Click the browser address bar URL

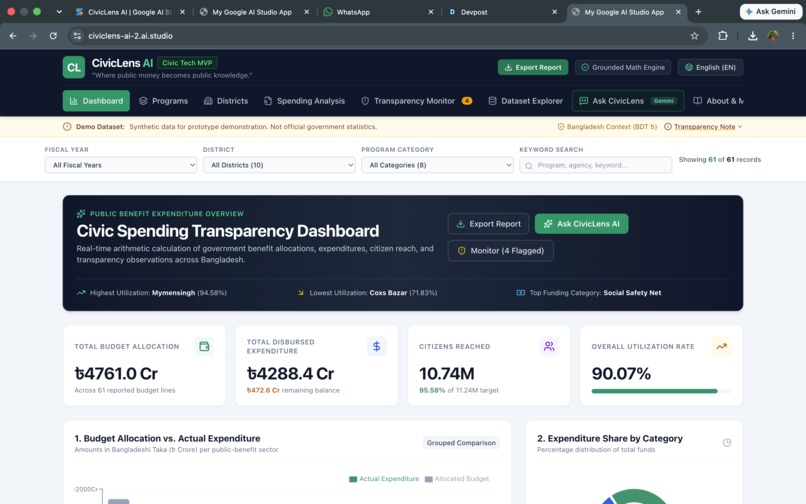pos(130,35)
